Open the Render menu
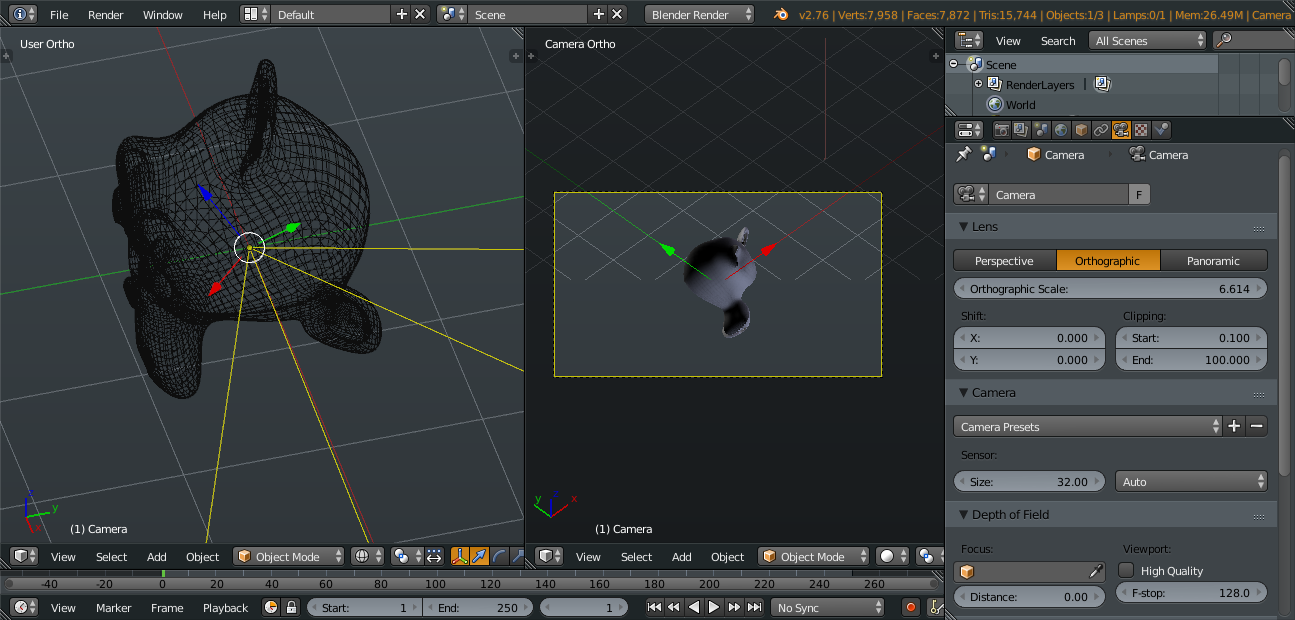The width and height of the screenshot is (1295, 620). point(105,15)
